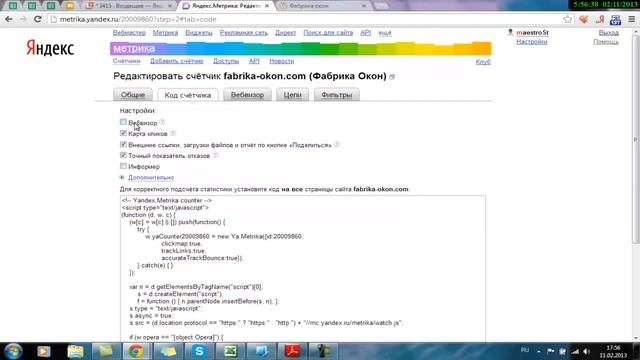Open Рекламная сеть link
The image size is (640, 360).
(x=244, y=33)
